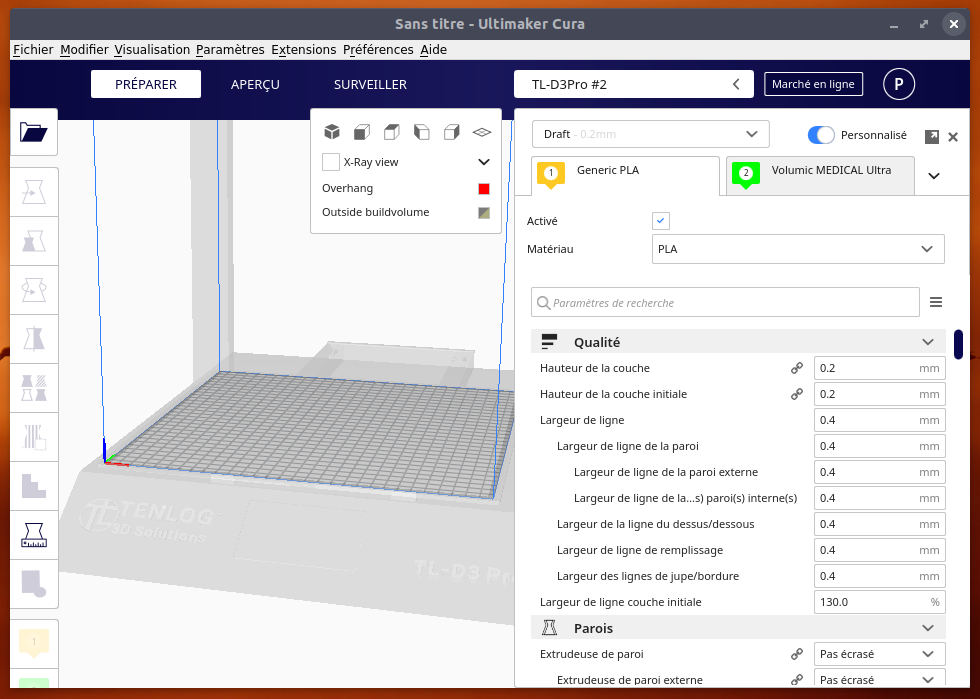Viewport: 980px width, 699px height.
Task: Click the settings panel scrollbar thumb
Action: 958,344
